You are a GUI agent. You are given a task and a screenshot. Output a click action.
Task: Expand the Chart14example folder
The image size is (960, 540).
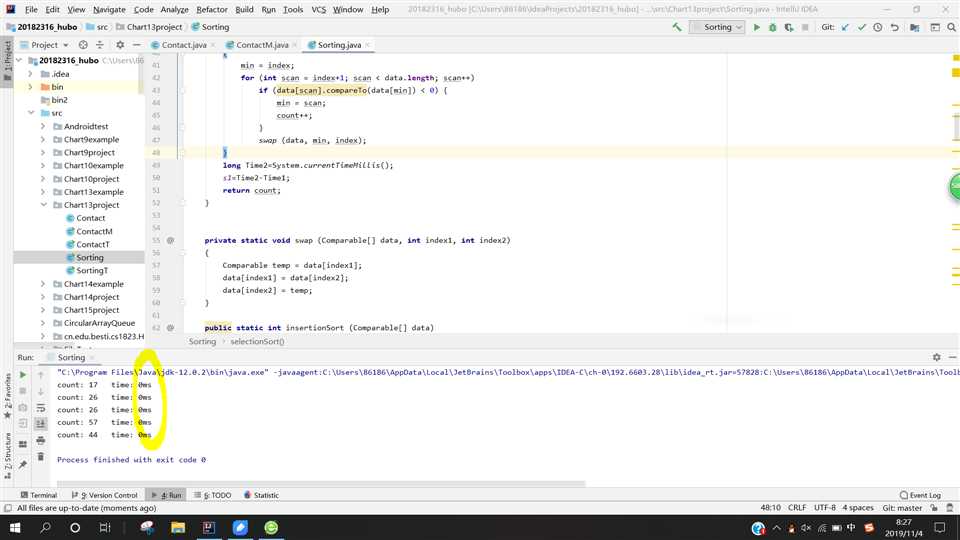43,284
